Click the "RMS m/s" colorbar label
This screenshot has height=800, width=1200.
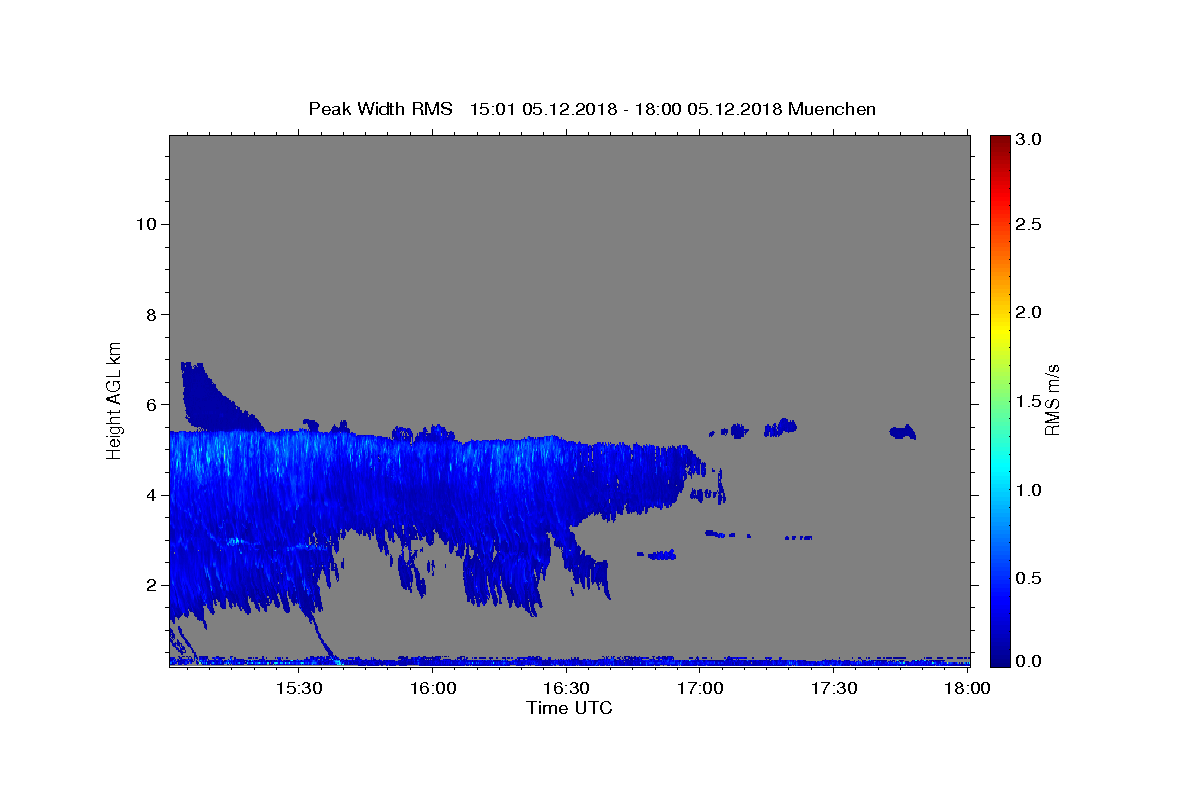coord(1051,400)
